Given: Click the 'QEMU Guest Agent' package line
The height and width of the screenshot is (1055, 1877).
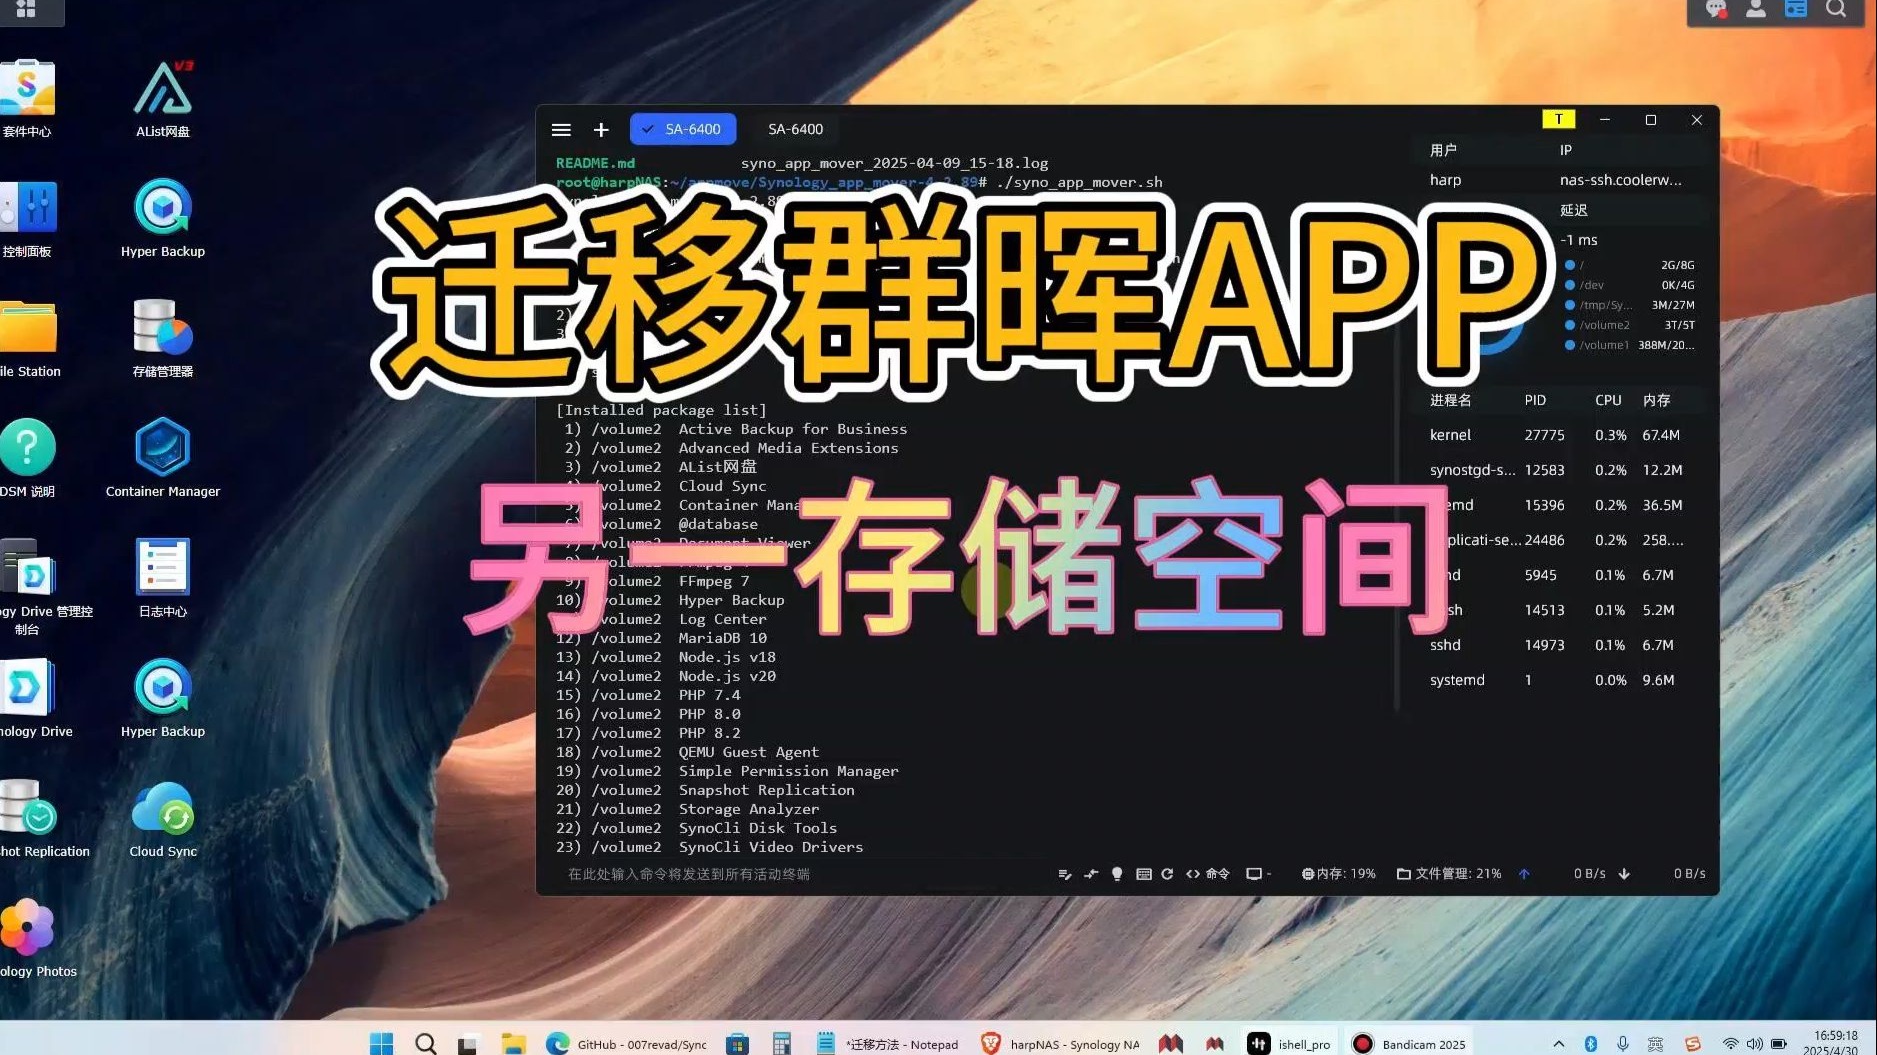Looking at the screenshot, I should click(688, 752).
